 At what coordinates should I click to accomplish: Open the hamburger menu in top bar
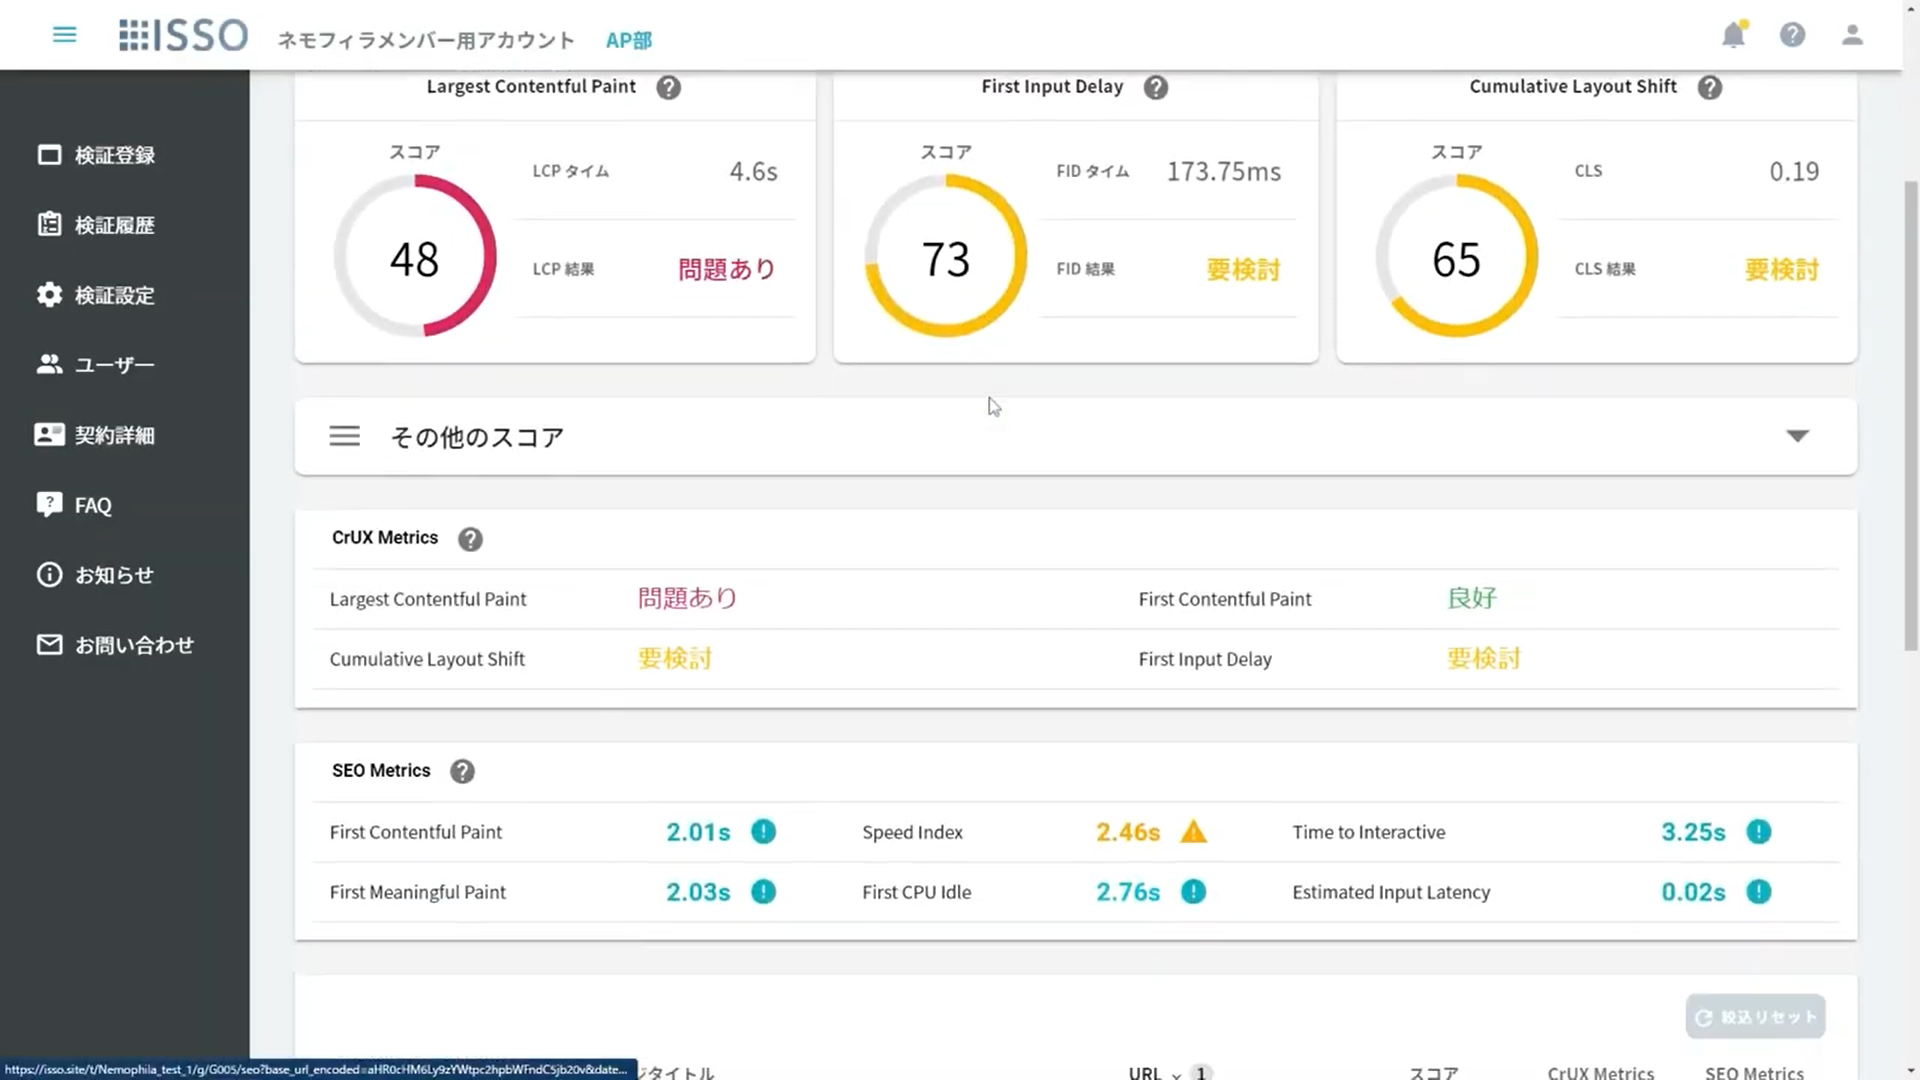click(64, 35)
